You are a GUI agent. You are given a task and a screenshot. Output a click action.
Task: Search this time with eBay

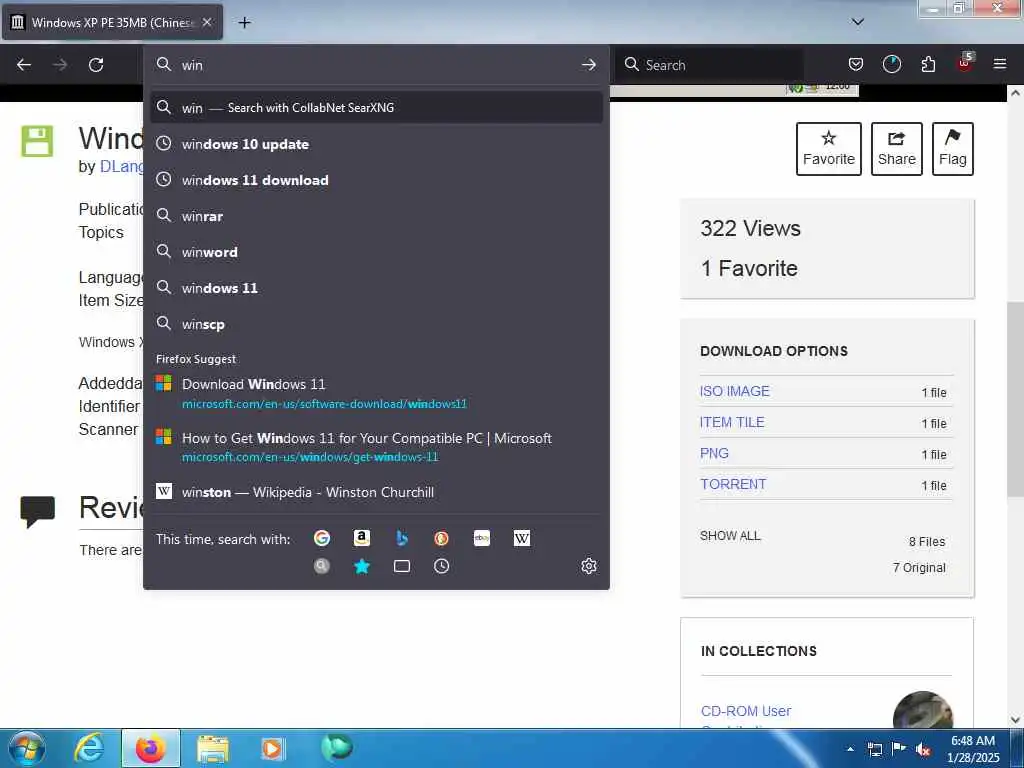tap(482, 538)
